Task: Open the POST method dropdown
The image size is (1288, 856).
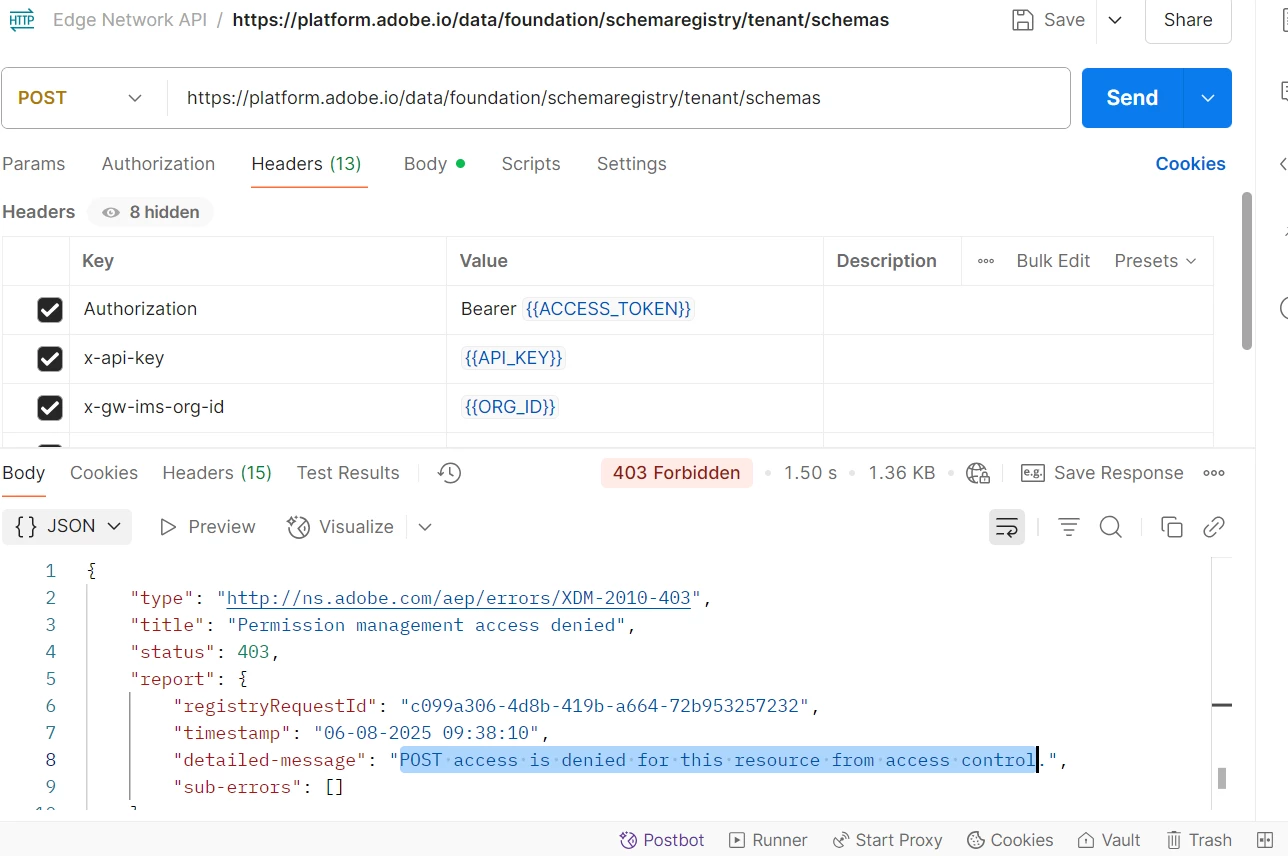Action: tap(81, 98)
